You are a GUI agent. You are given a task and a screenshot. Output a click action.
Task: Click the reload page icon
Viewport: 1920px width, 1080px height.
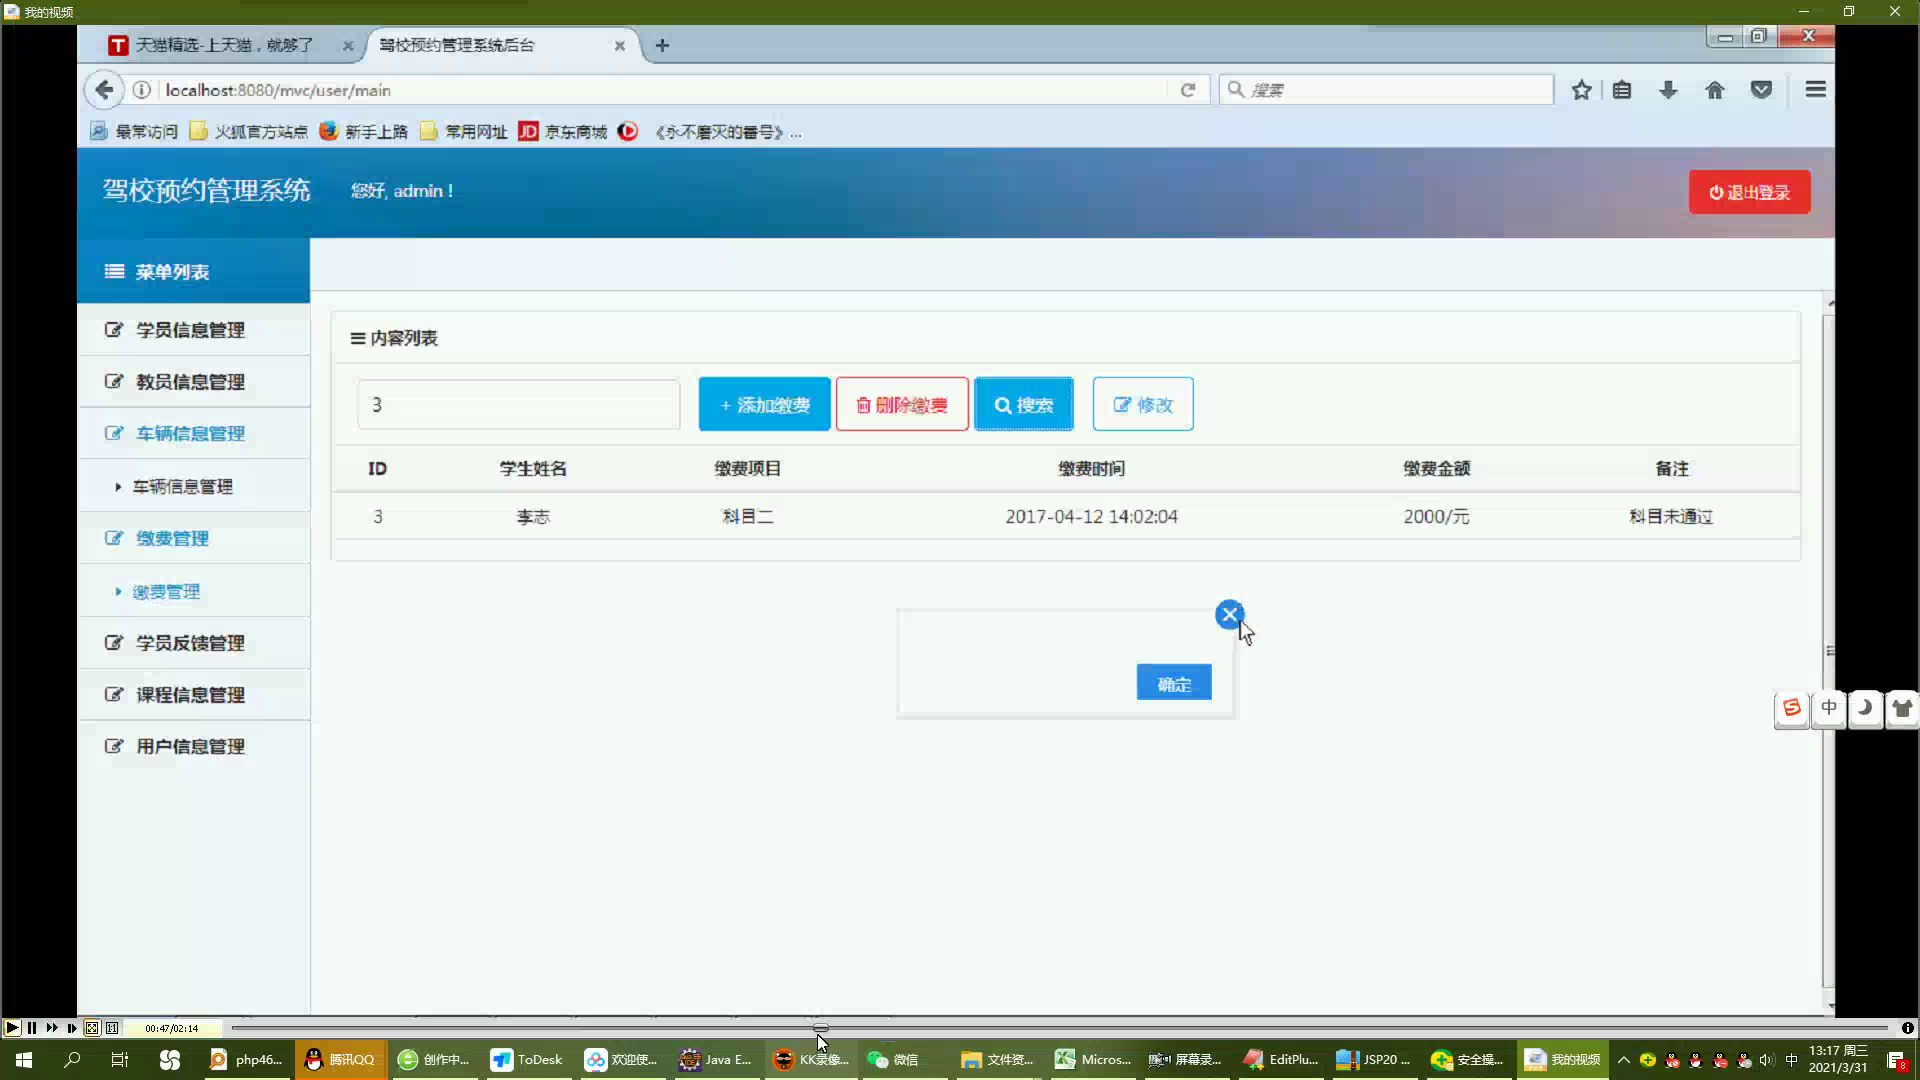(1188, 90)
